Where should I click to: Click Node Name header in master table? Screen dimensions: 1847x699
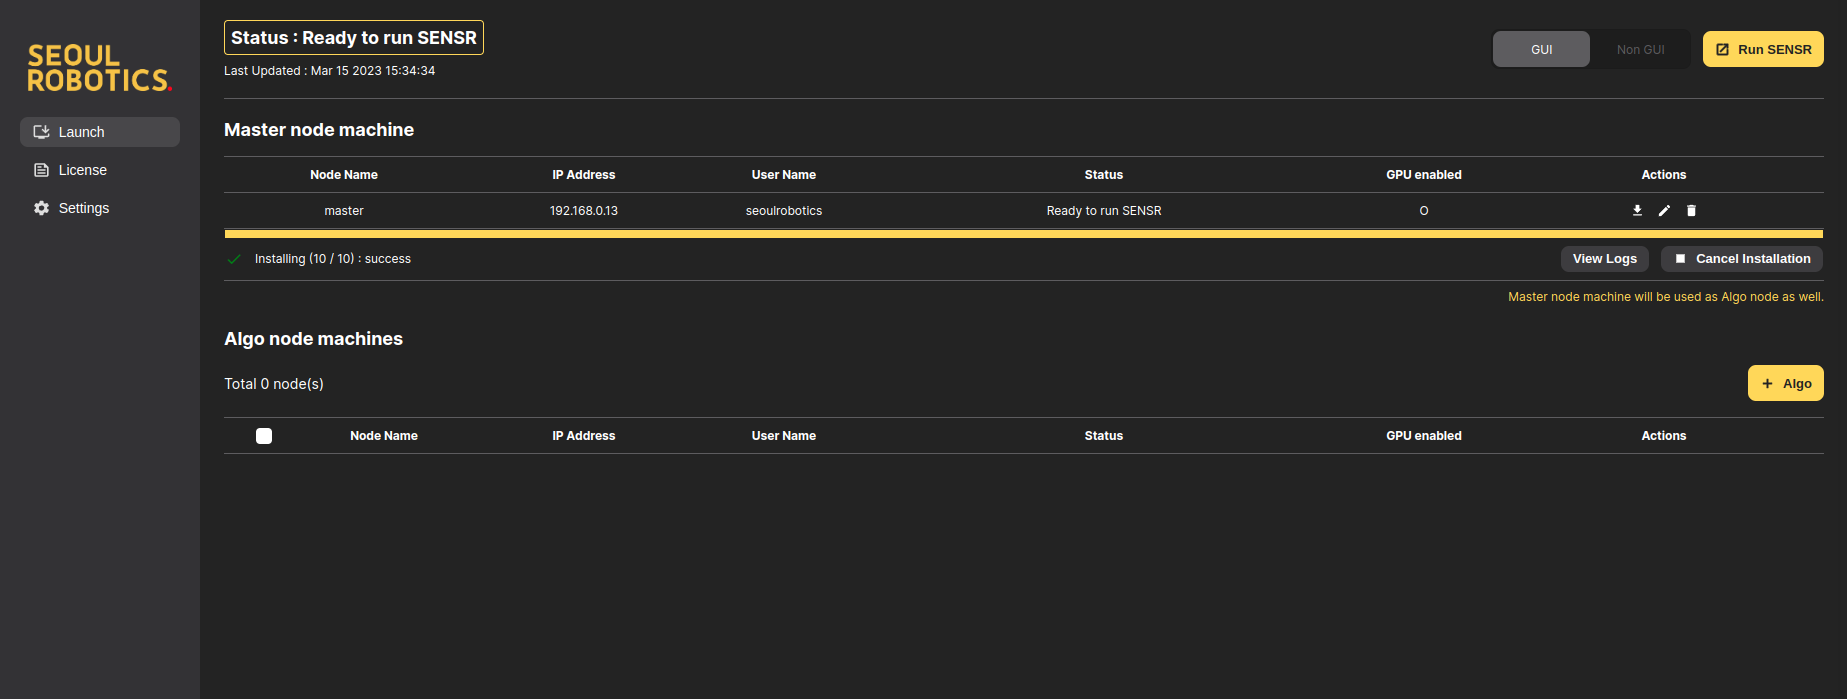tap(344, 175)
